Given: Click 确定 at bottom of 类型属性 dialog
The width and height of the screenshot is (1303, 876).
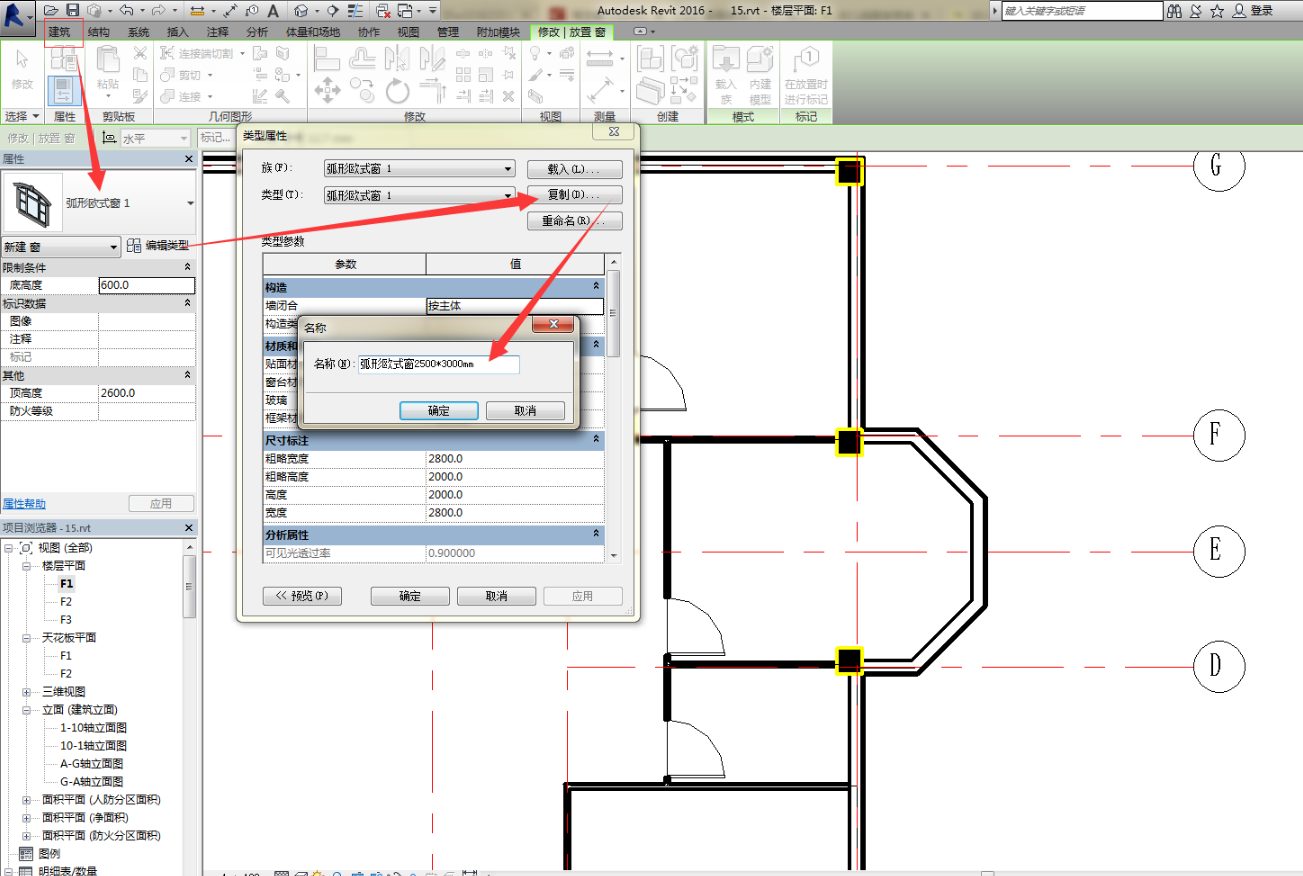Looking at the screenshot, I should click(410, 596).
